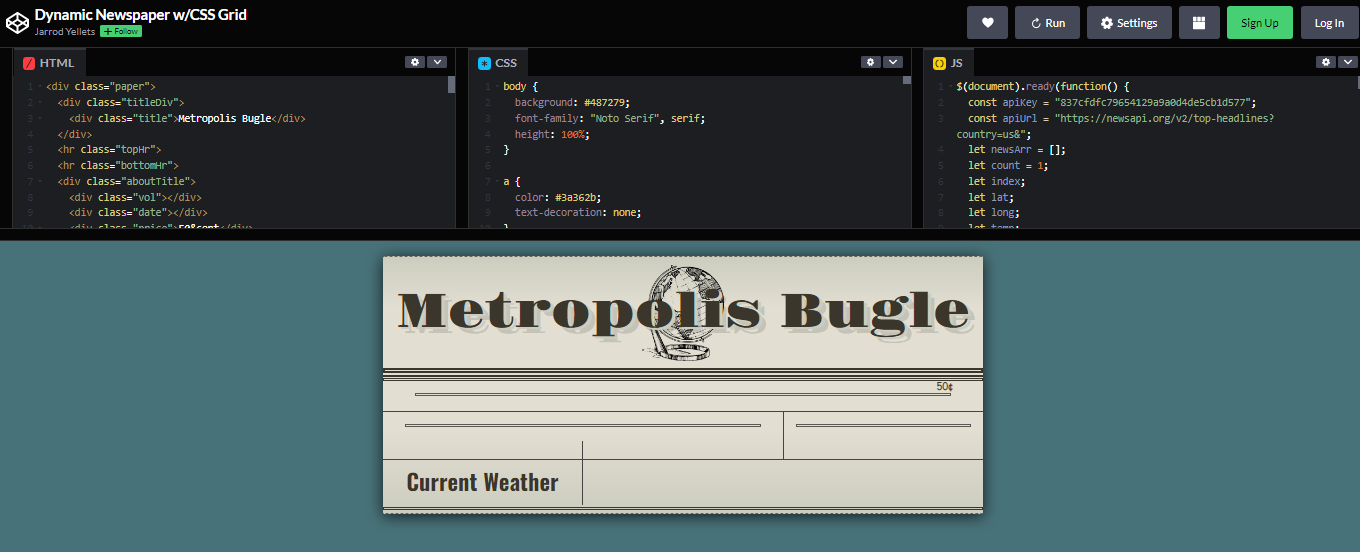
Task: Click the text-decoration: none CSS line
Action: (x=578, y=212)
